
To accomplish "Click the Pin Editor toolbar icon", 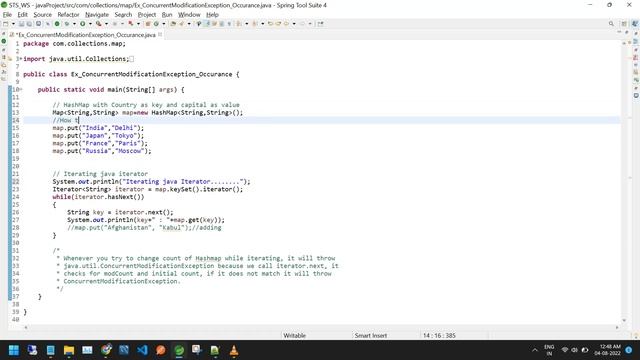I will (320, 24).
